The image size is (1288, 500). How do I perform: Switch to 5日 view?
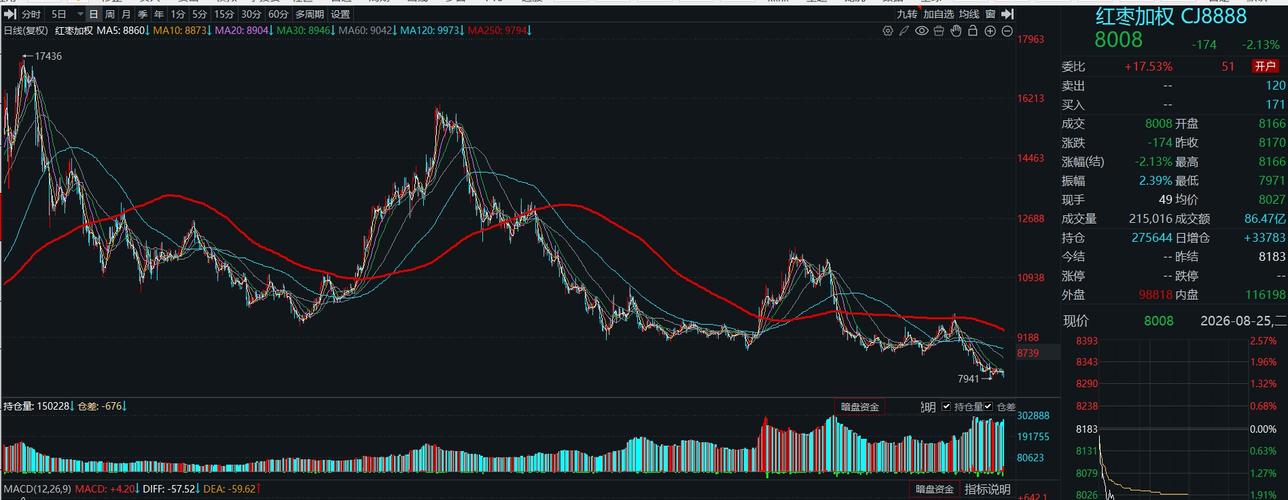click(59, 14)
